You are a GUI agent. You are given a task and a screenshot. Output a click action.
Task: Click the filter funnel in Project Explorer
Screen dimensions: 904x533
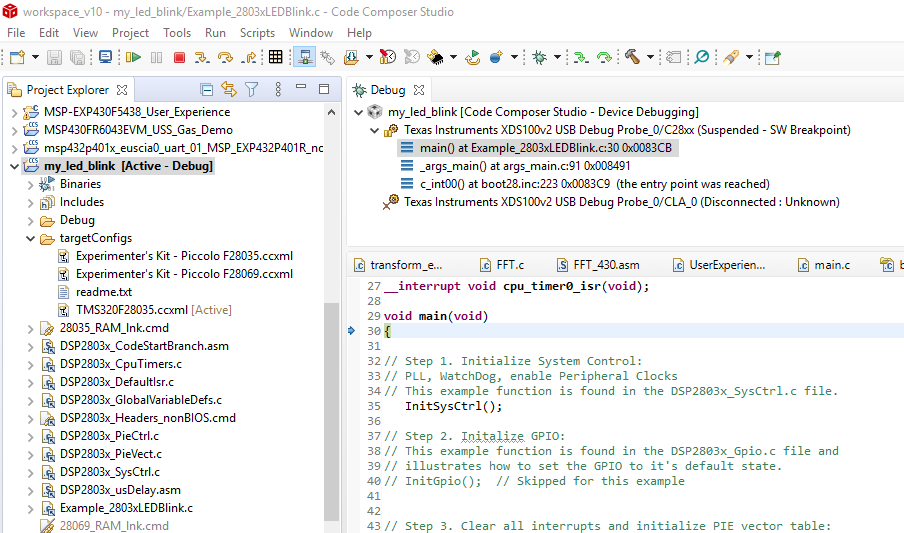[251, 89]
